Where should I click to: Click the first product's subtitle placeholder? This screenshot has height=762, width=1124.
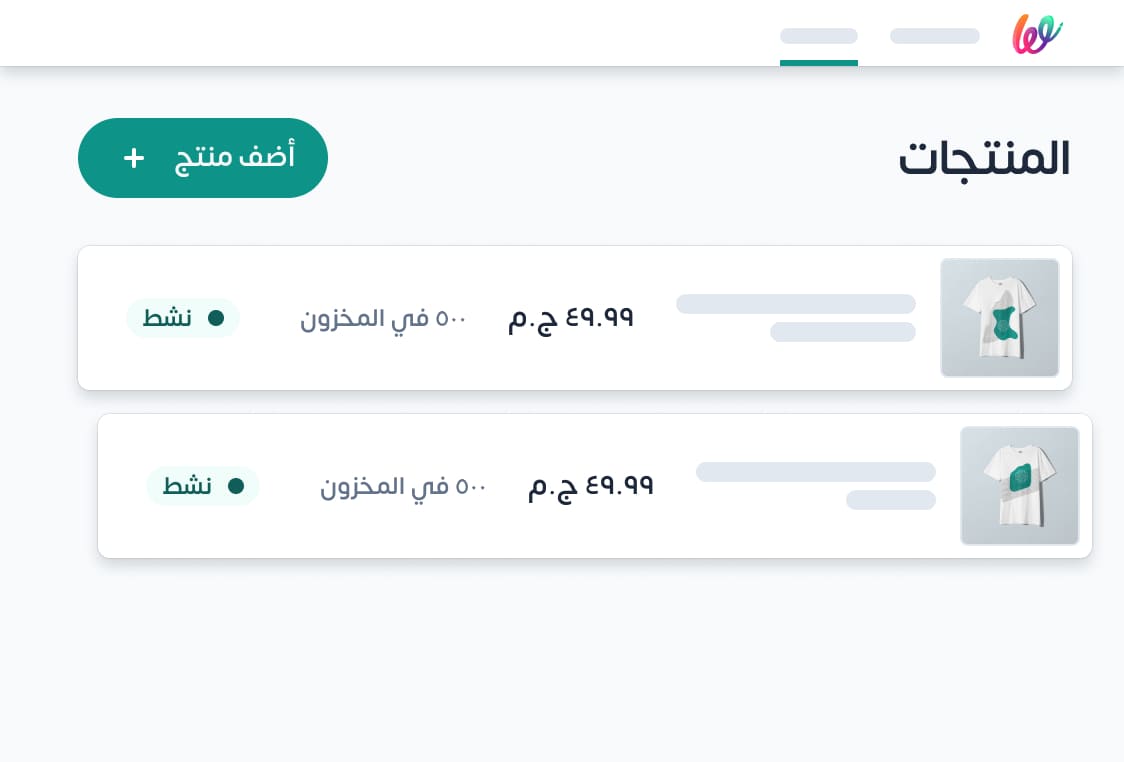coord(843,332)
